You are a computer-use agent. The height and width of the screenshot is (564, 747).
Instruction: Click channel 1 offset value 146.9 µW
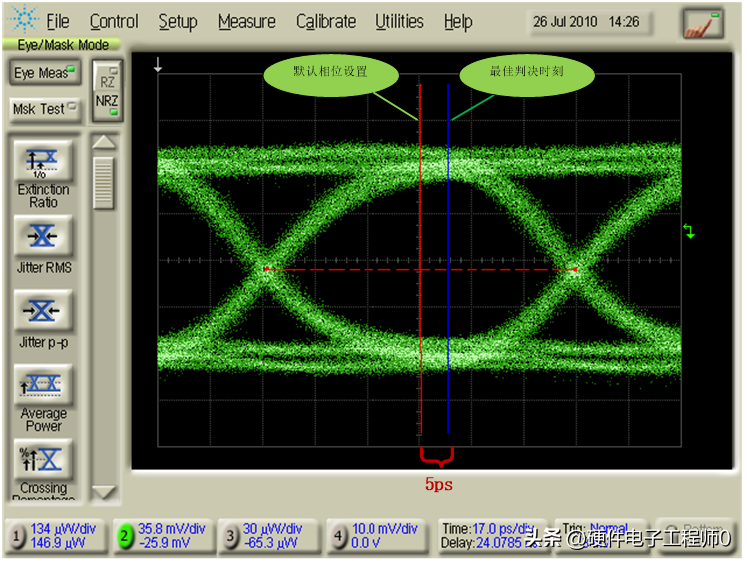click(x=57, y=543)
